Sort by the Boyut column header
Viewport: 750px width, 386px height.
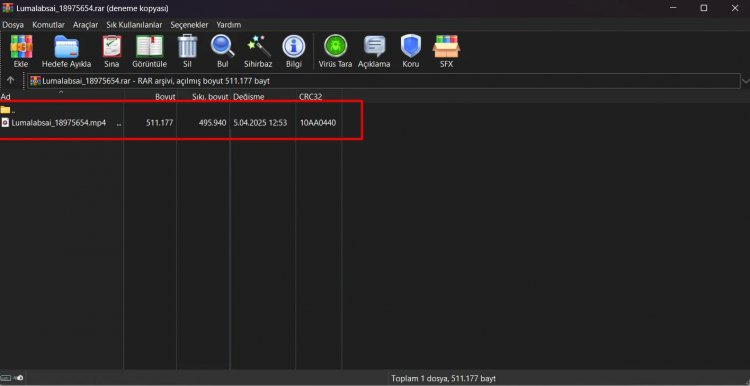(x=150, y=97)
